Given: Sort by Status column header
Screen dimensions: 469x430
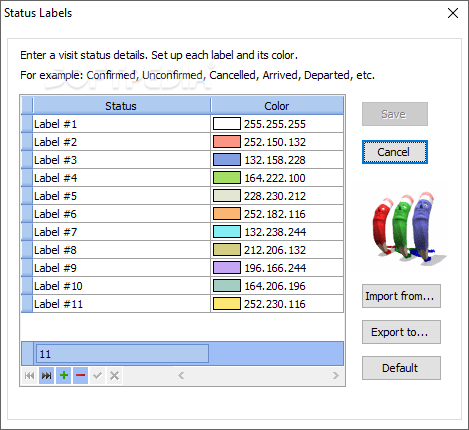Looking at the screenshot, I should click(122, 106).
